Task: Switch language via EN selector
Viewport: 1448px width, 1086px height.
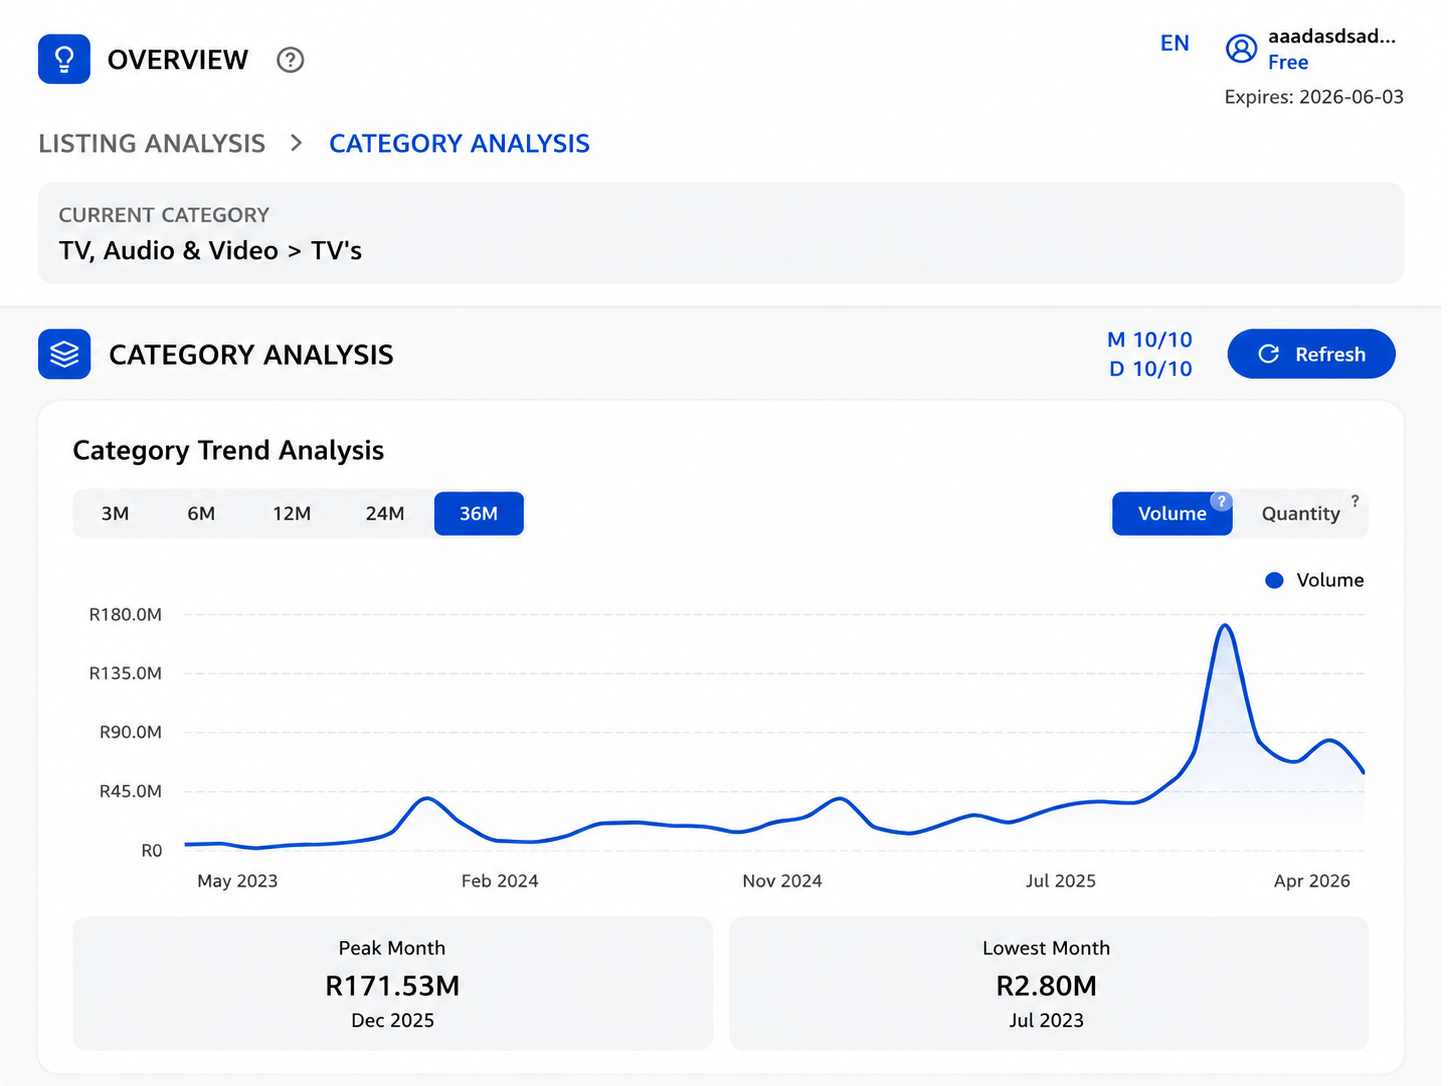Action: coord(1175,43)
